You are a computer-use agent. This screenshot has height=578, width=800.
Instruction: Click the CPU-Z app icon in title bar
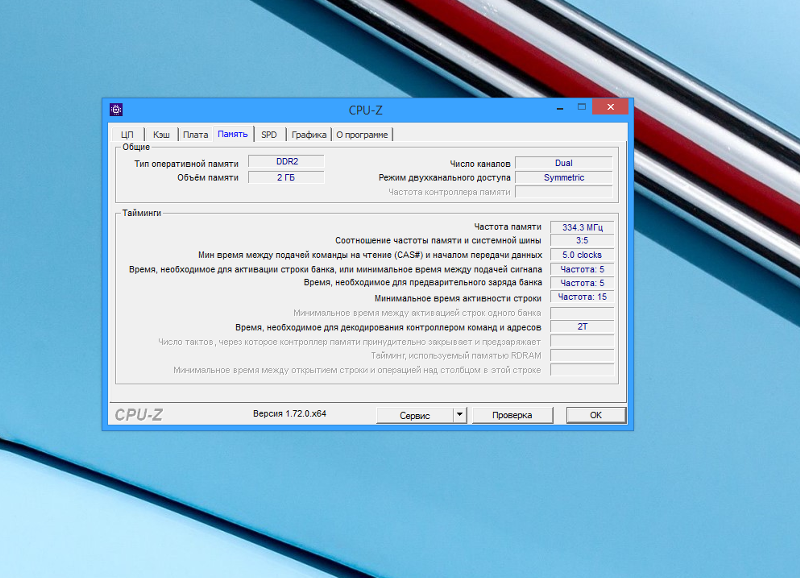(x=116, y=109)
